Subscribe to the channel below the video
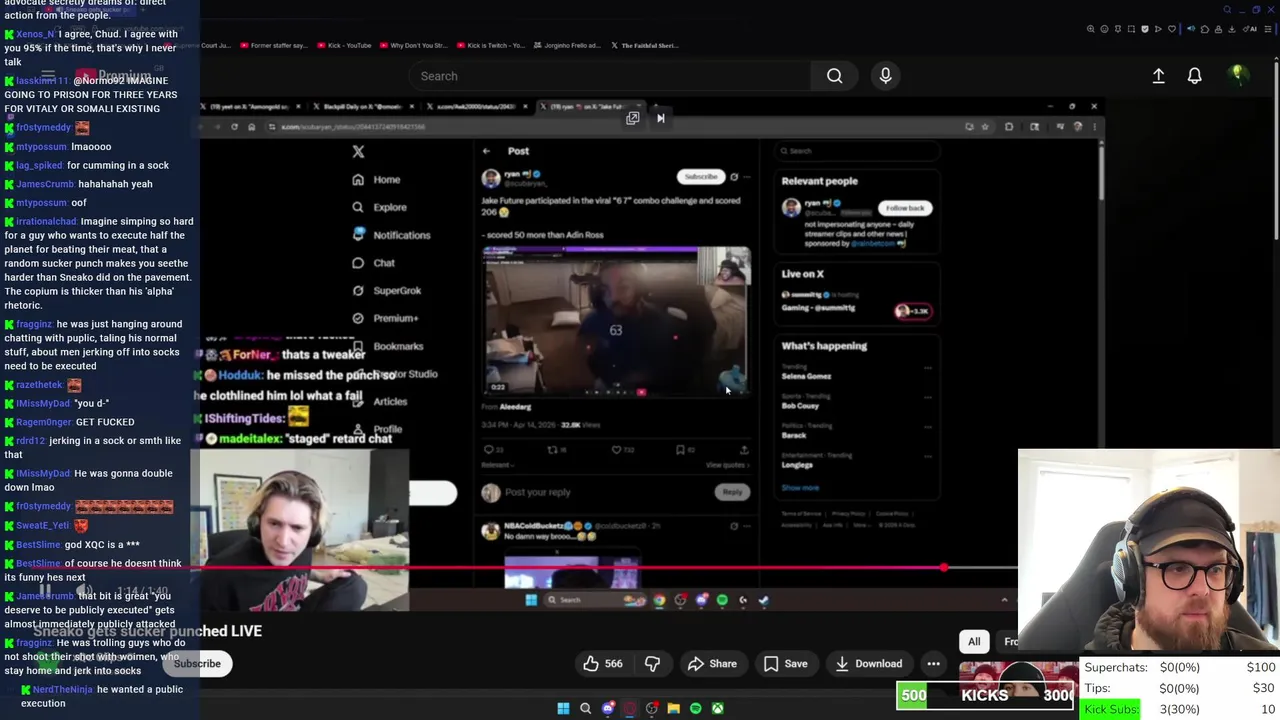The width and height of the screenshot is (1280, 720). click(197, 664)
